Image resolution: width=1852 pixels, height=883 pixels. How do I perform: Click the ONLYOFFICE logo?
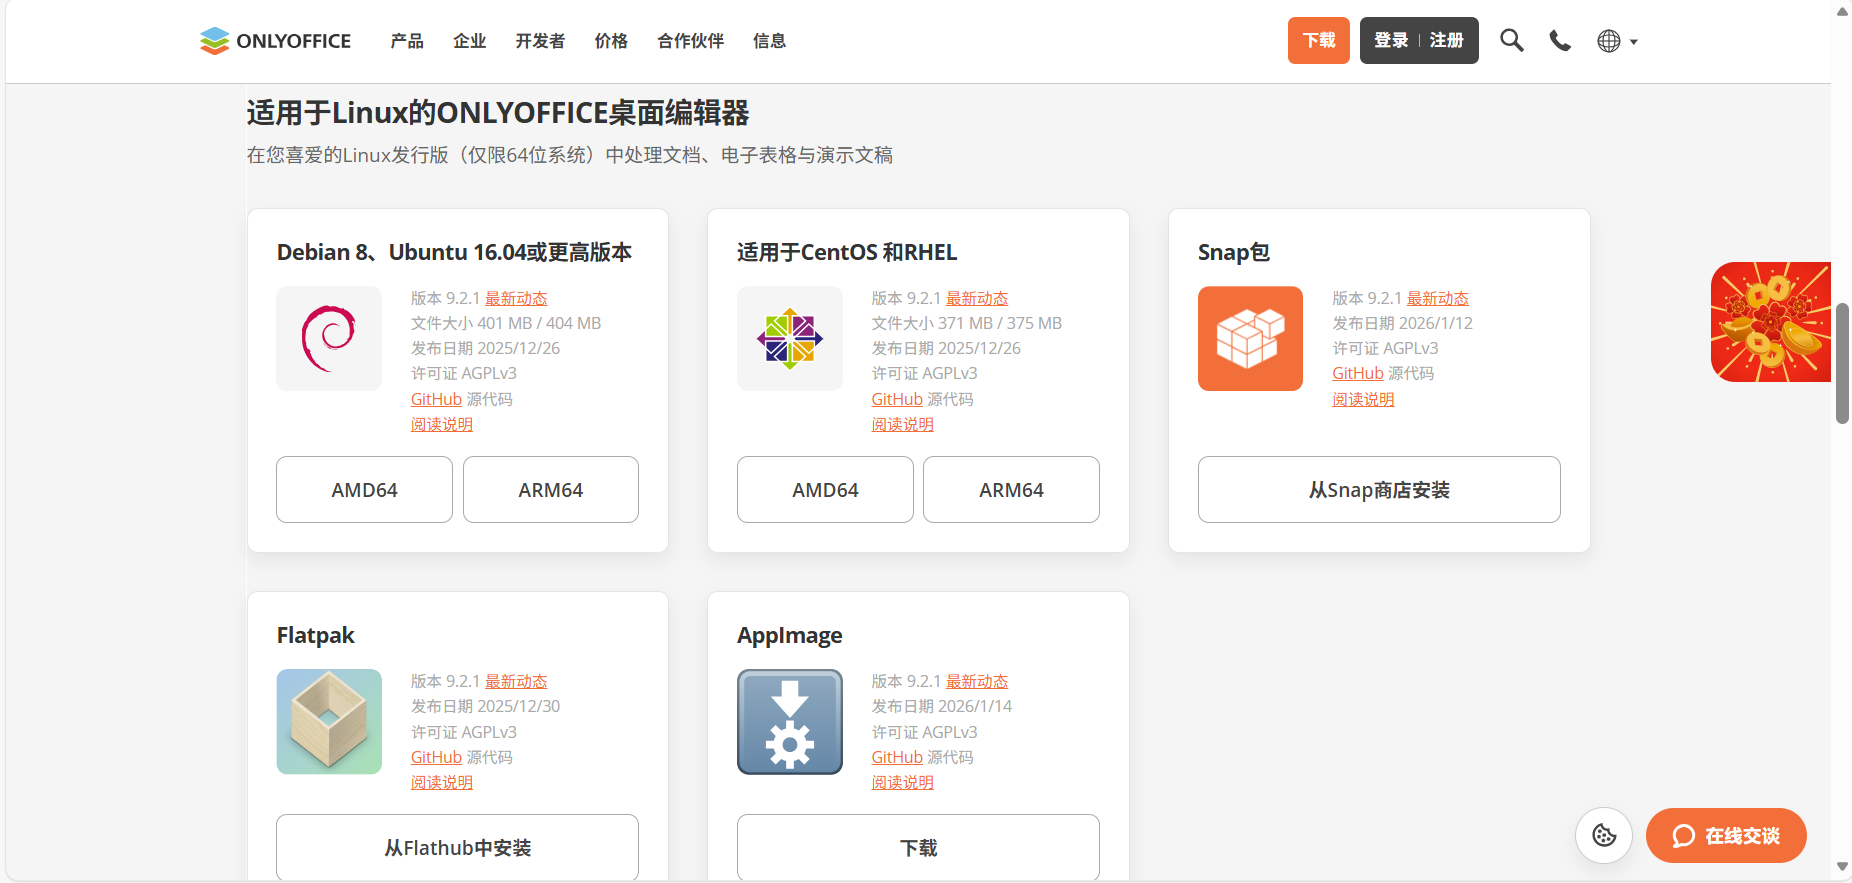(275, 41)
